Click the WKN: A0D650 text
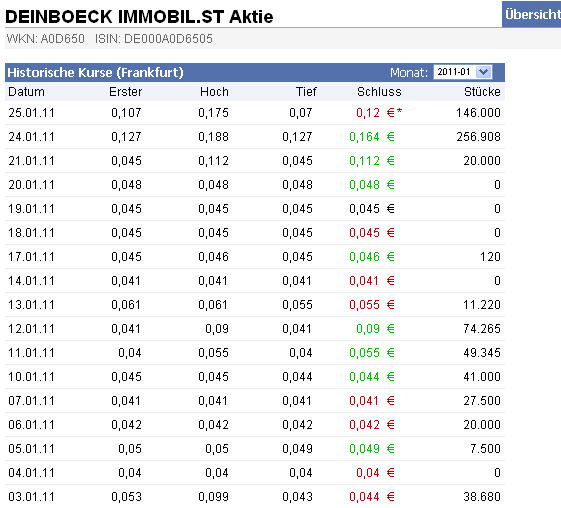The width and height of the screenshot is (561, 508). click(45, 39)
